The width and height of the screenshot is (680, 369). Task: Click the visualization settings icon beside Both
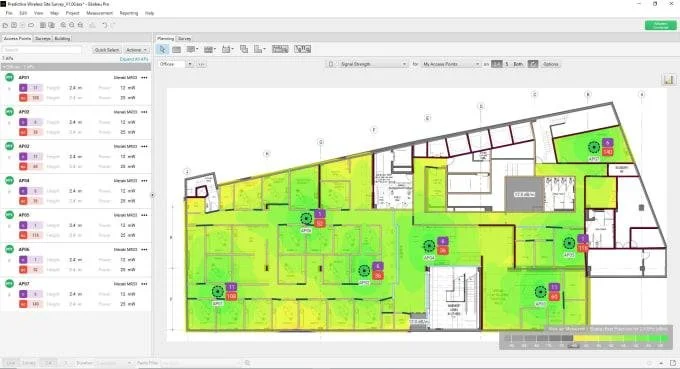[x=533, y=64]
